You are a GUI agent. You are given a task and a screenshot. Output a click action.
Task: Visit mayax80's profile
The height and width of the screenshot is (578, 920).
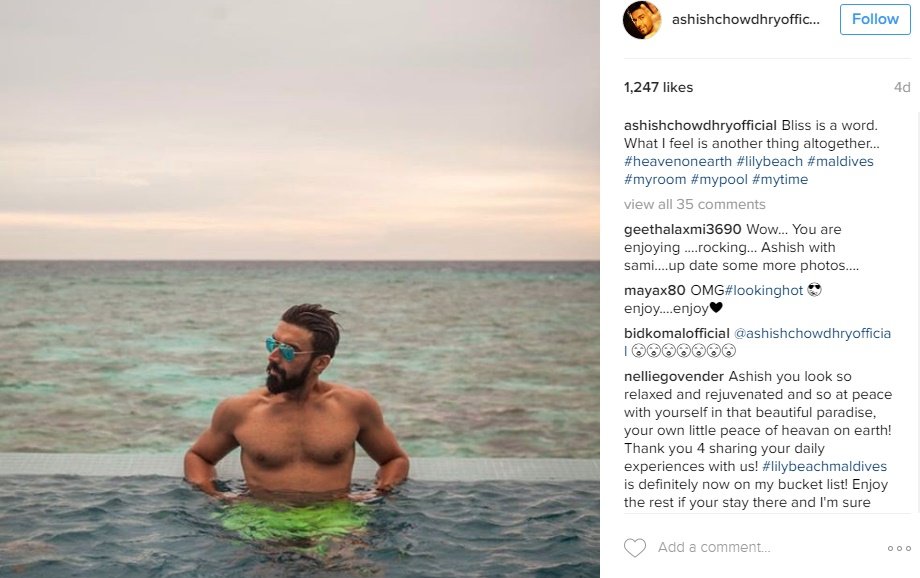[654, 290]
